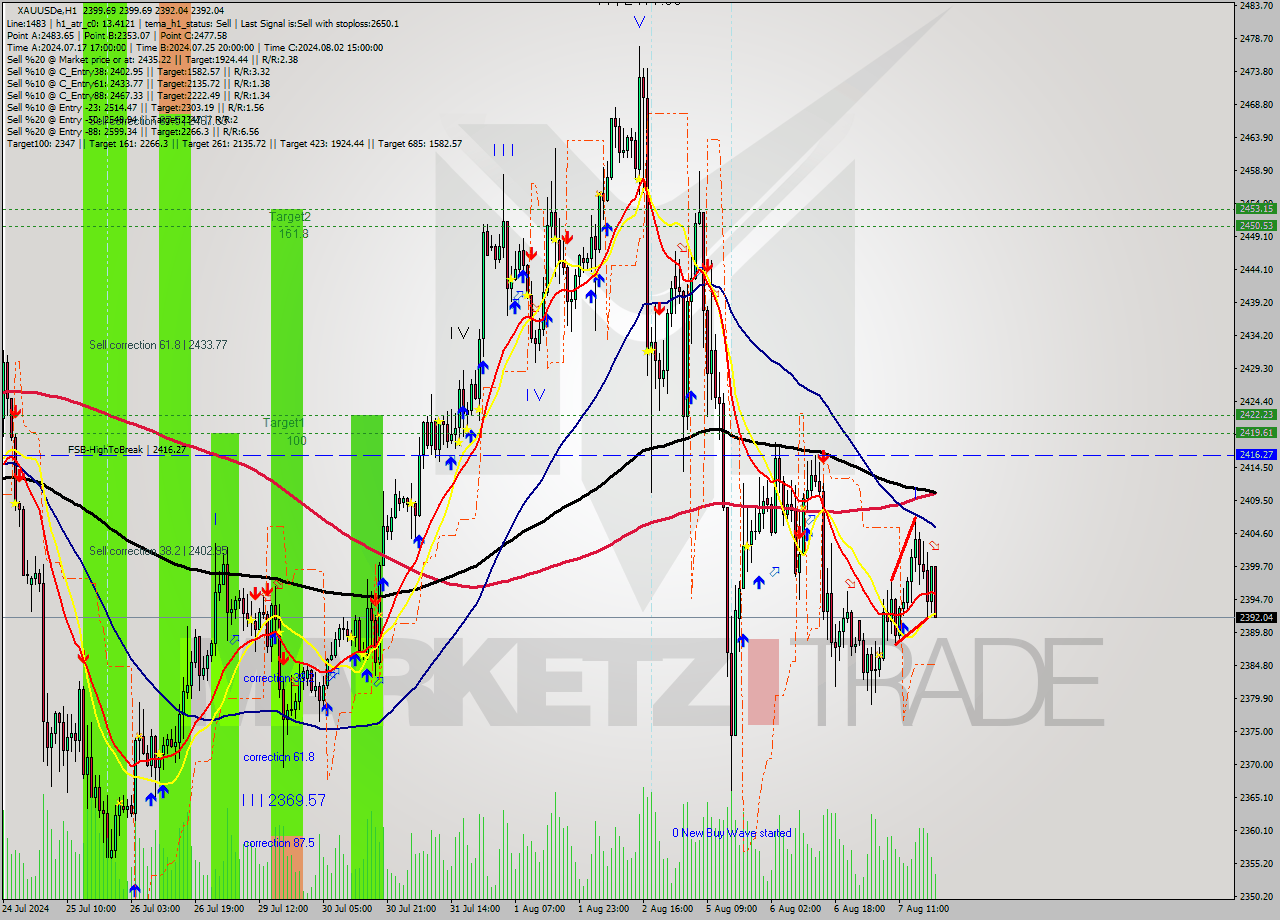The image size is (1280, 920).
Task: Click the blue 'correction 87.5' label
Action: tap(279, 844)
